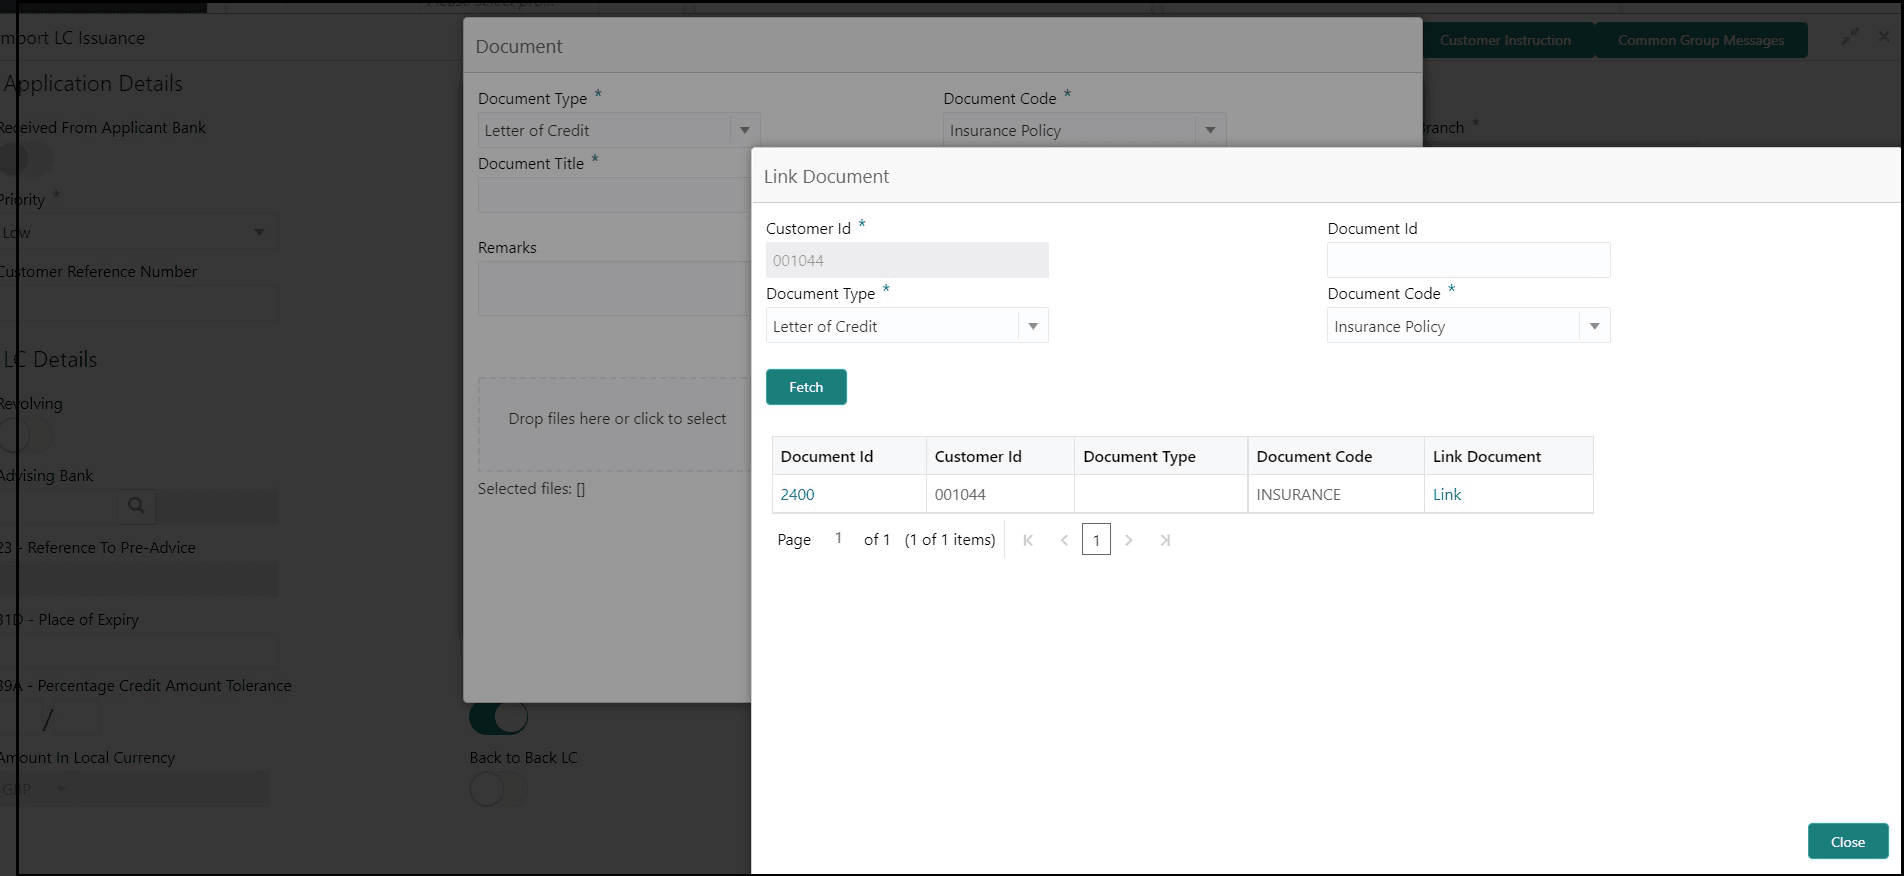The image size is (1904, 876).
Task: Click the Document Code column header
Action: (x=1336, y=456)
